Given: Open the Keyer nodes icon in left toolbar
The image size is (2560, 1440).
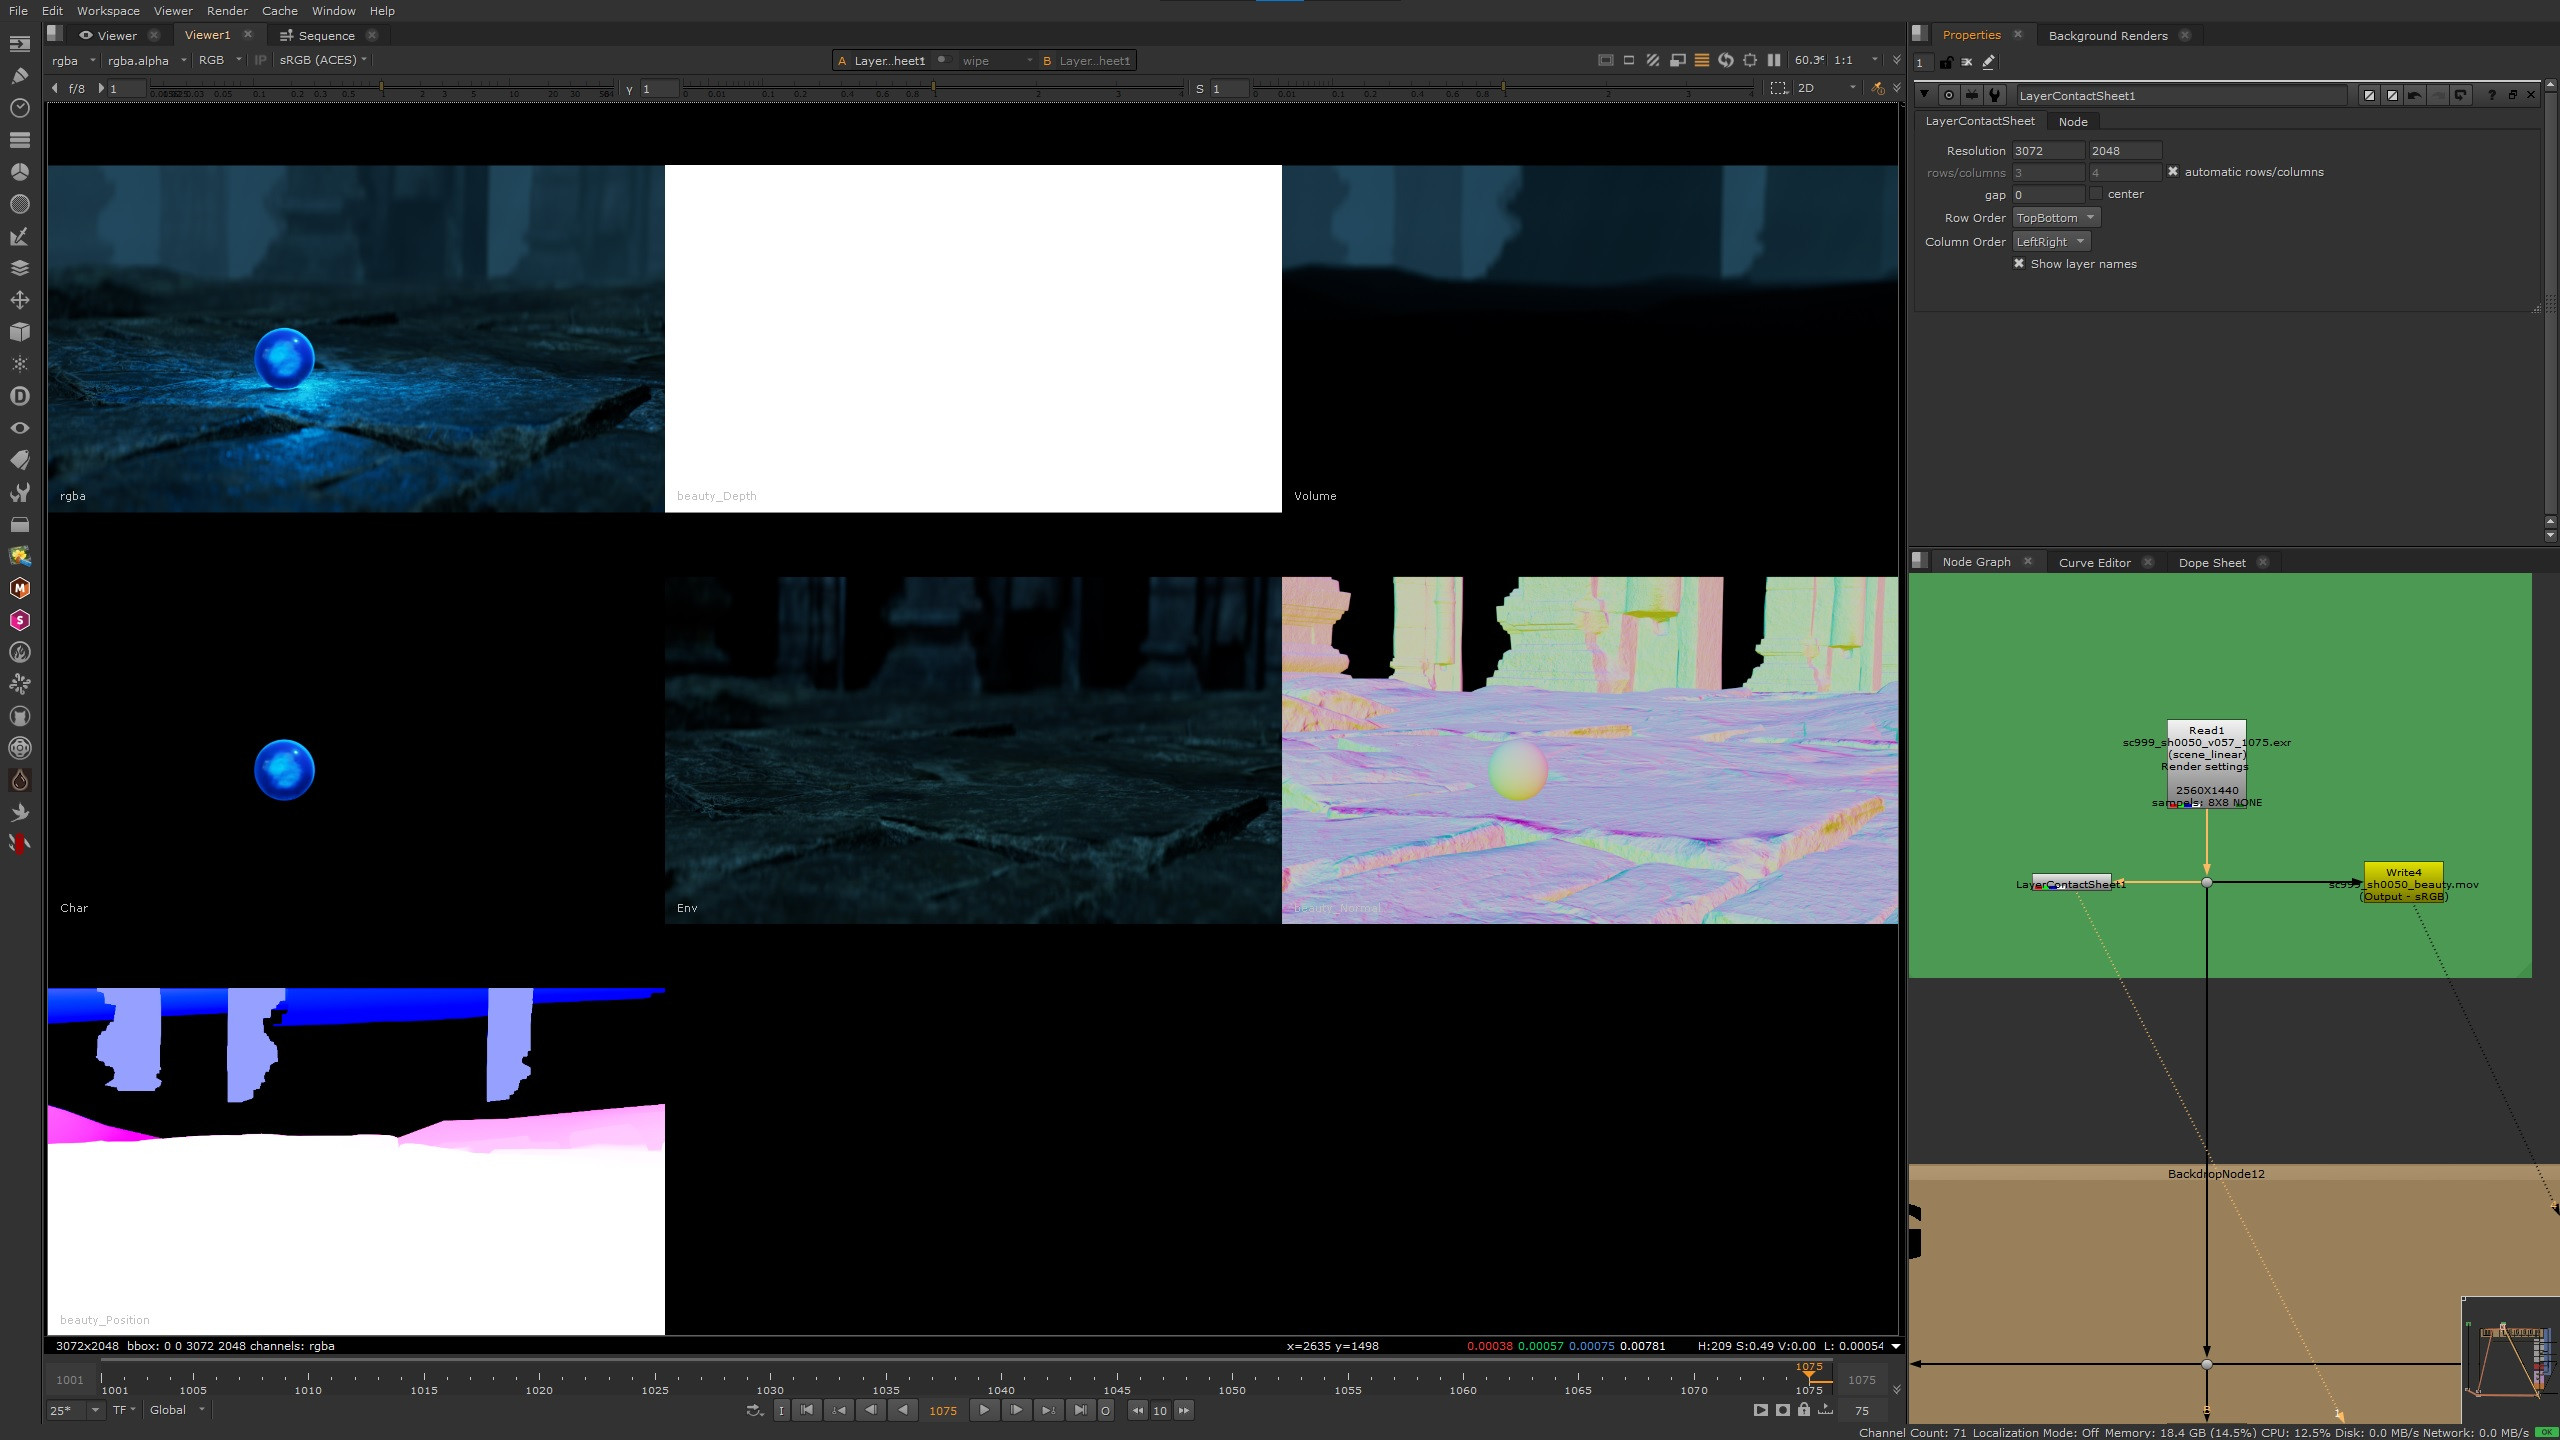Looking at the screenshot, I should click(19, 236).
